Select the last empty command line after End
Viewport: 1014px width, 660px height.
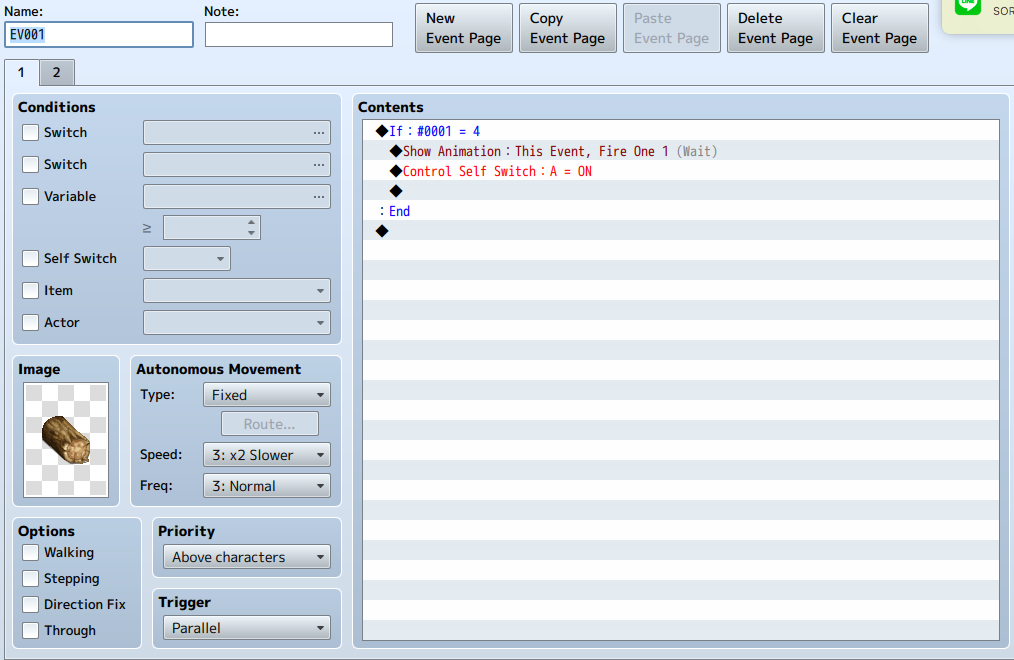tap(681, 231)
